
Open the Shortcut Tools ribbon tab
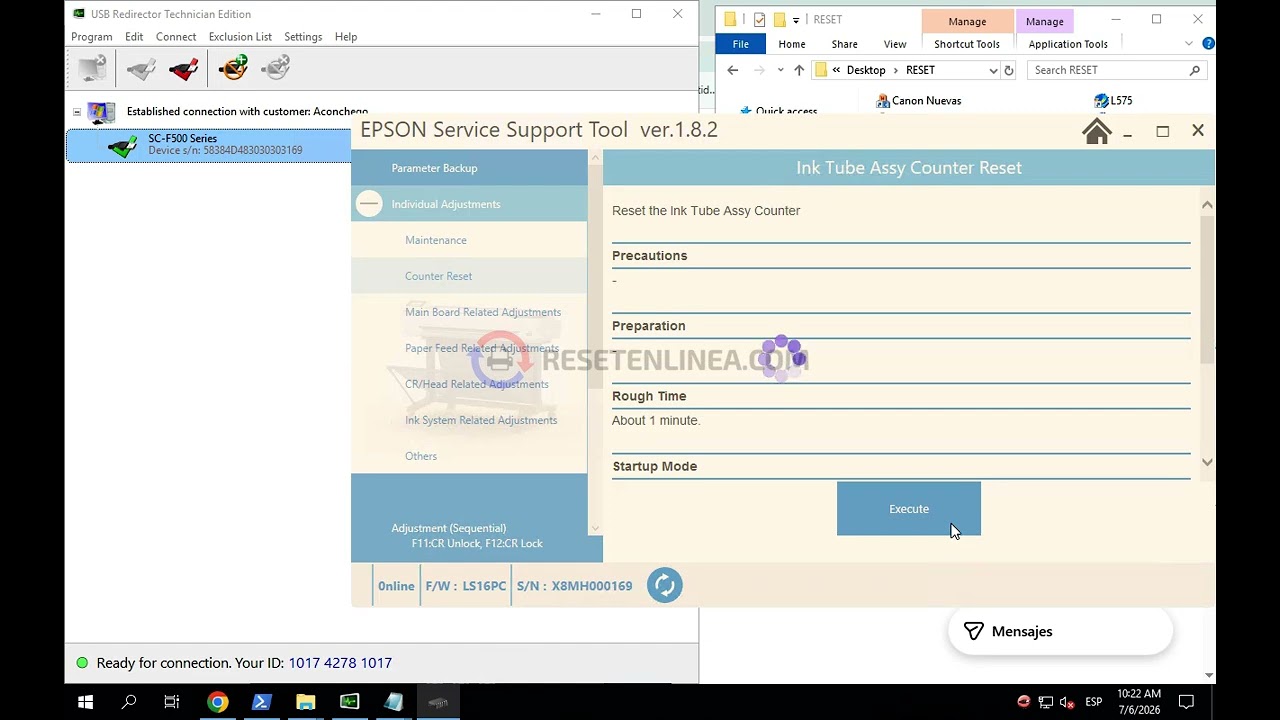[967, 44]
